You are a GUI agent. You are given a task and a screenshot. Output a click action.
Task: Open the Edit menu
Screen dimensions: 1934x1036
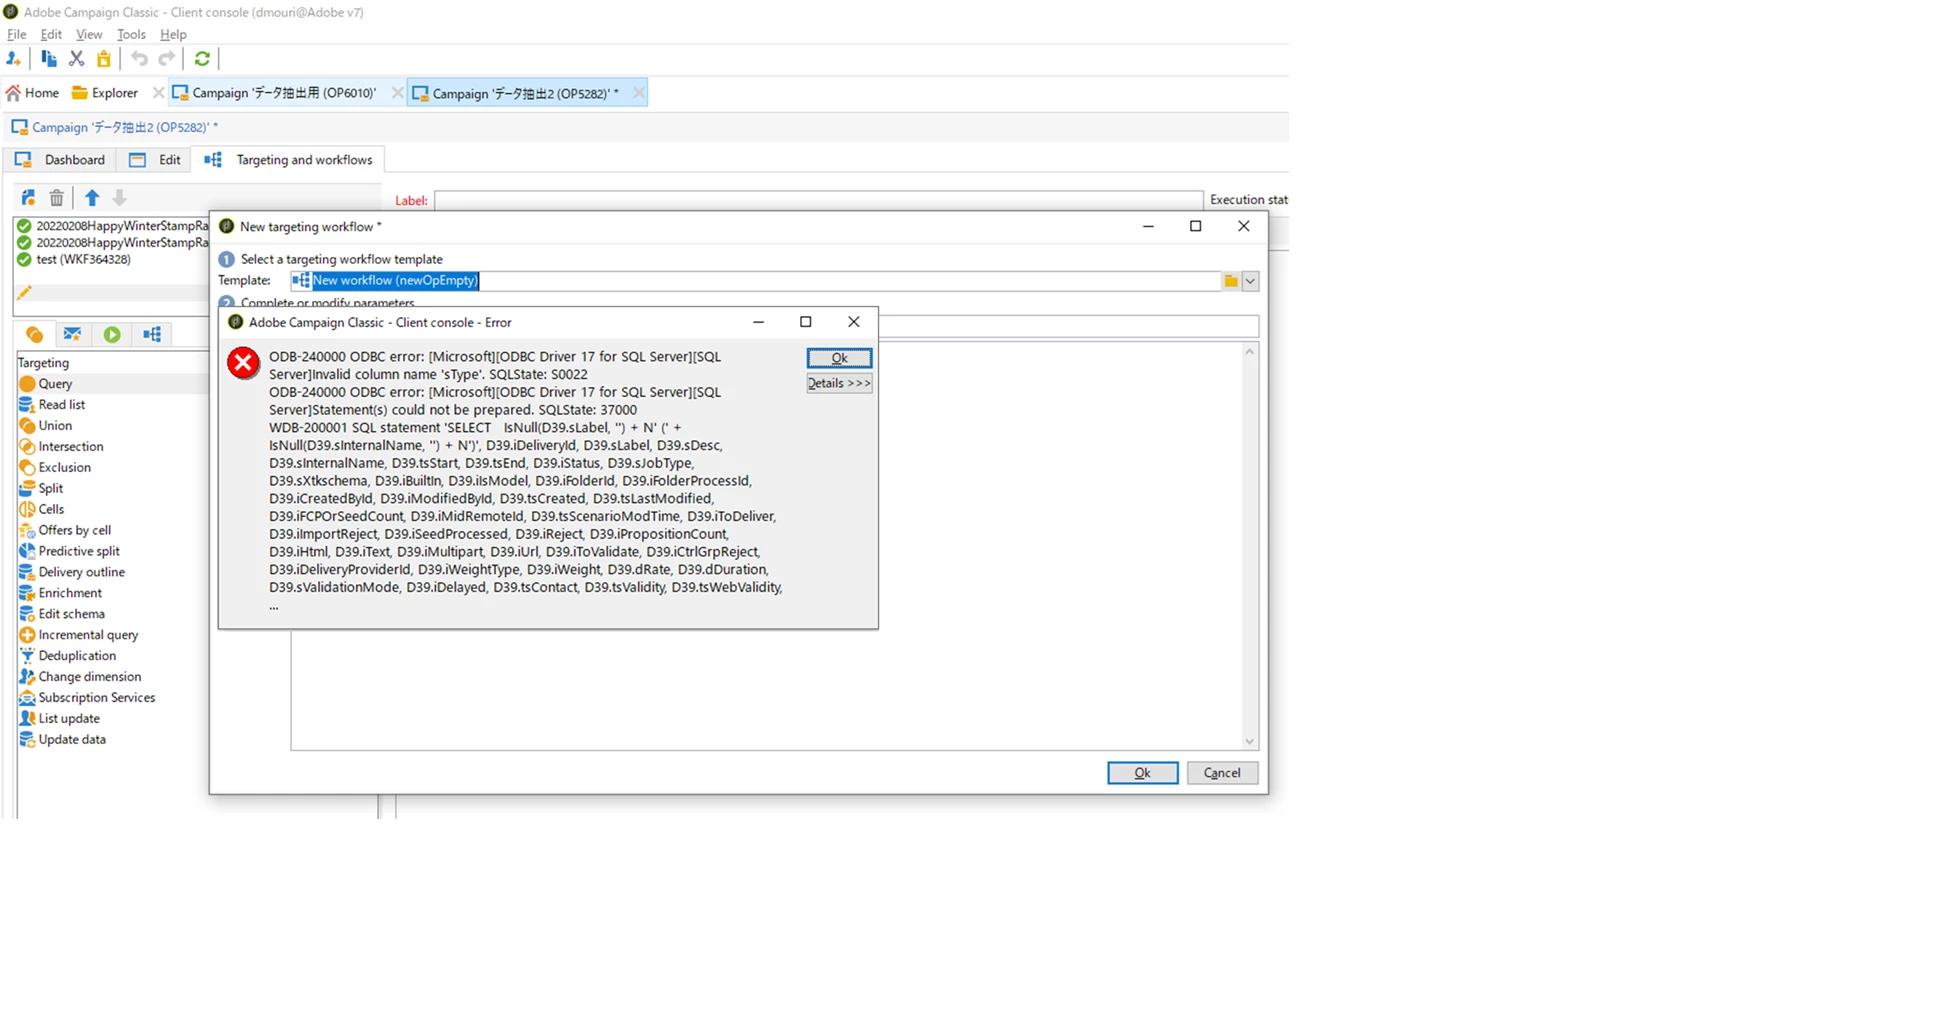point(51,34)
